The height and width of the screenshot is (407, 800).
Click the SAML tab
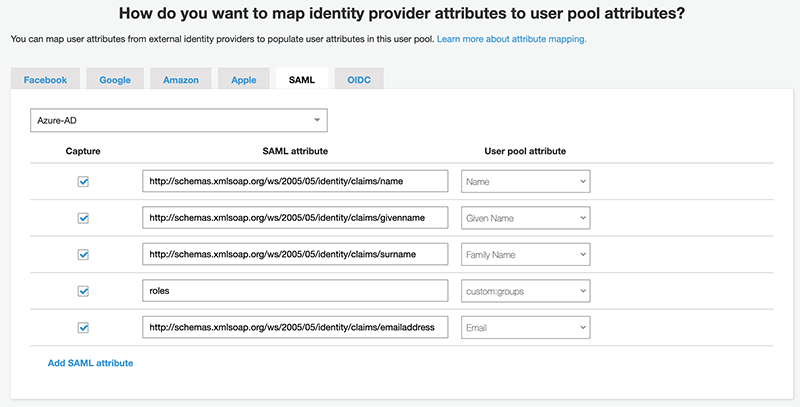point(301,80)
